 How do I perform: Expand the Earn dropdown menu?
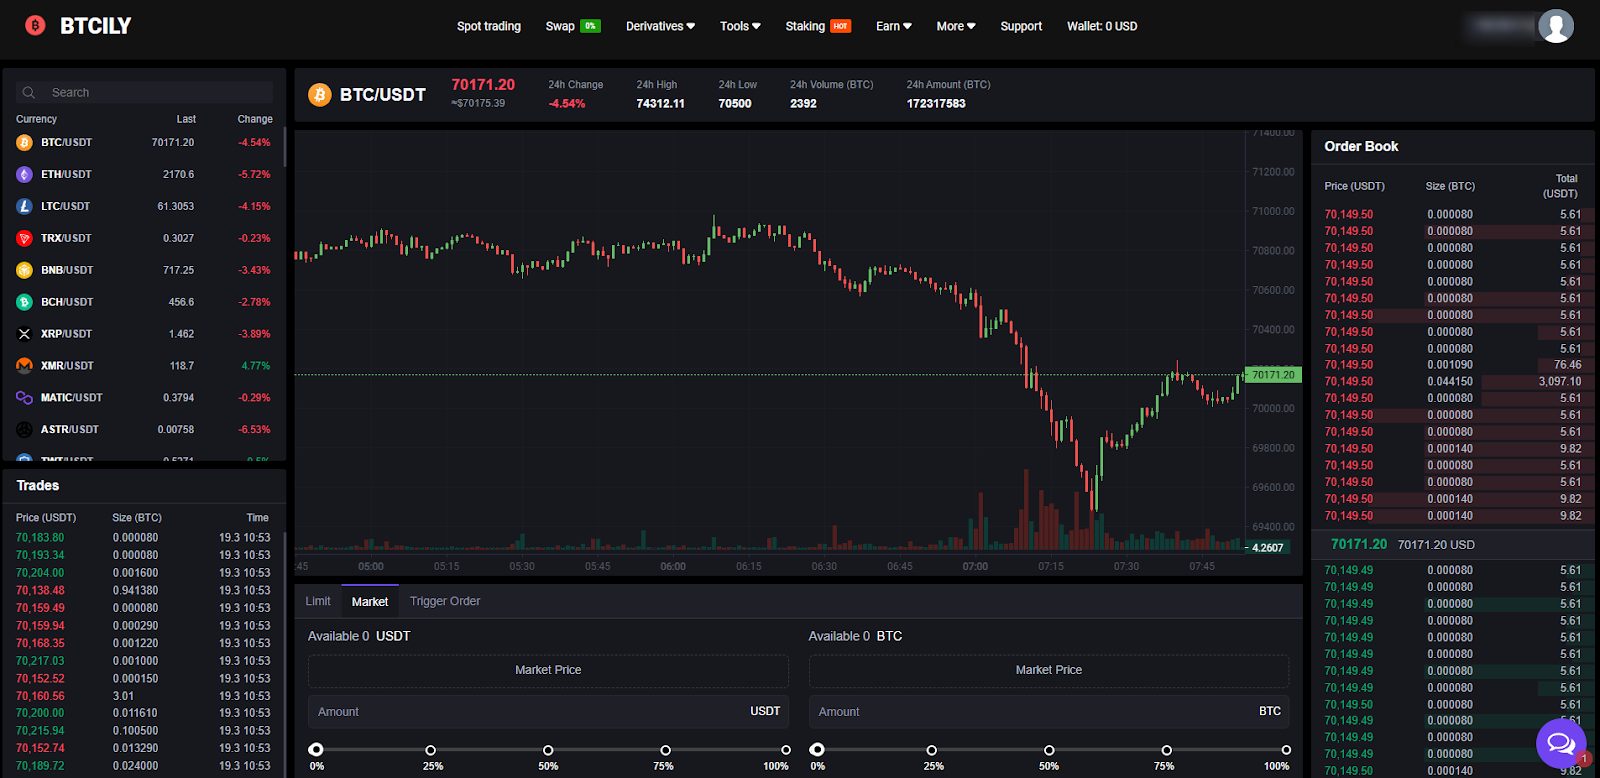(x=893, y=26)
